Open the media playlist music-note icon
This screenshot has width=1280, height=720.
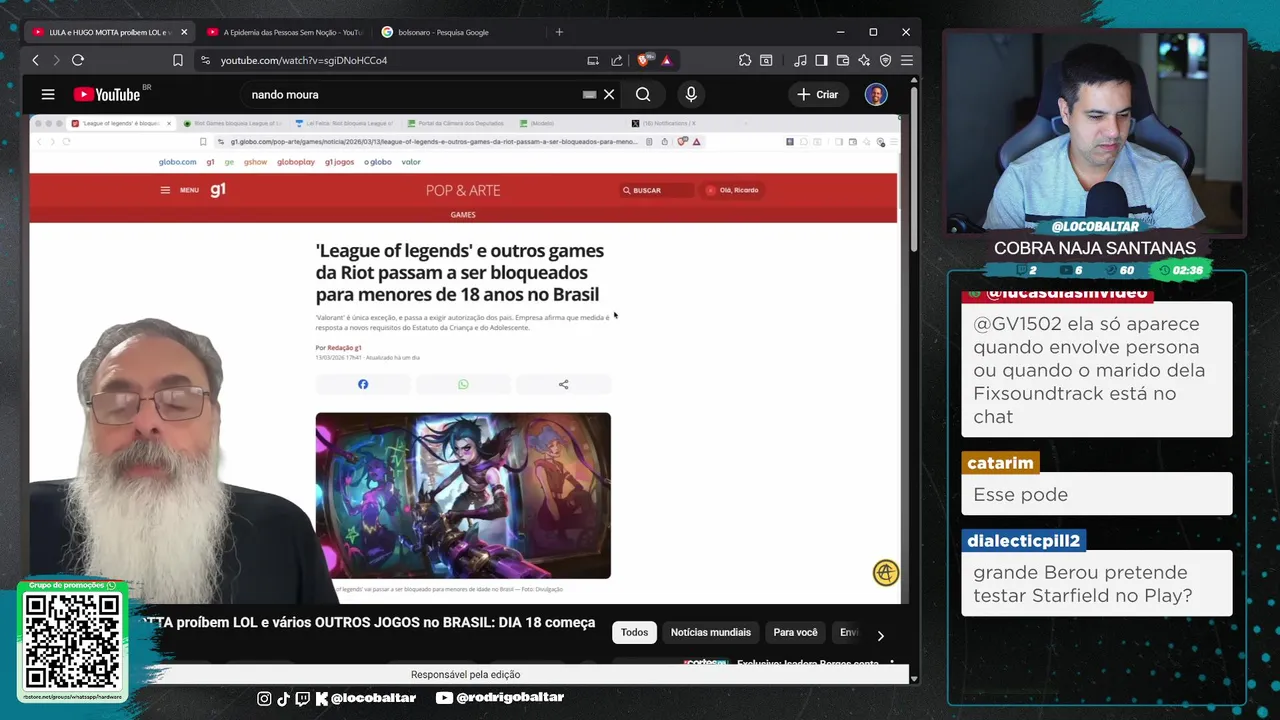click(x=800, y=60)
